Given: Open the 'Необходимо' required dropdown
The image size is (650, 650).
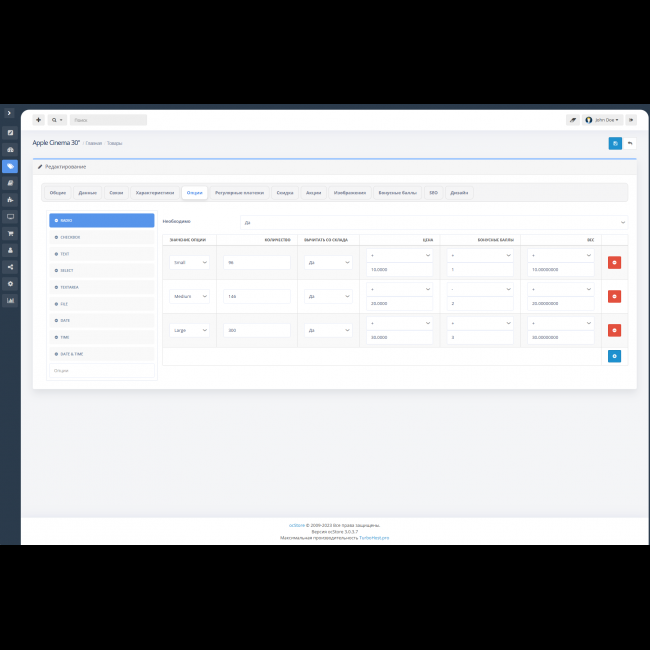Looking at the screenshot, I should tap(434, 222).
